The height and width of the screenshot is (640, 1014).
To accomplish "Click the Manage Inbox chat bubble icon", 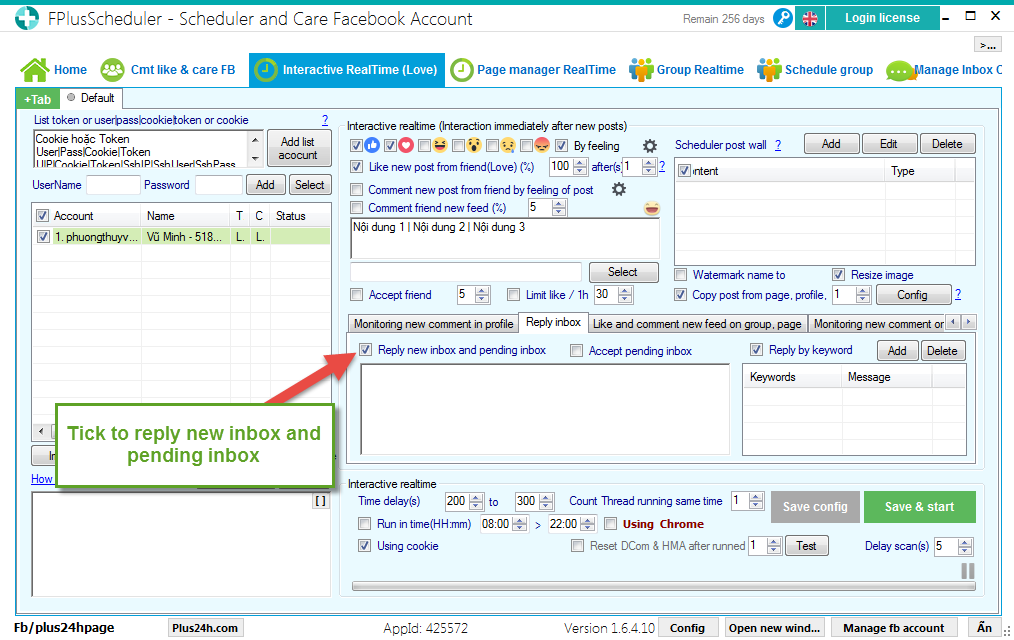I will [x=900, y=70].
